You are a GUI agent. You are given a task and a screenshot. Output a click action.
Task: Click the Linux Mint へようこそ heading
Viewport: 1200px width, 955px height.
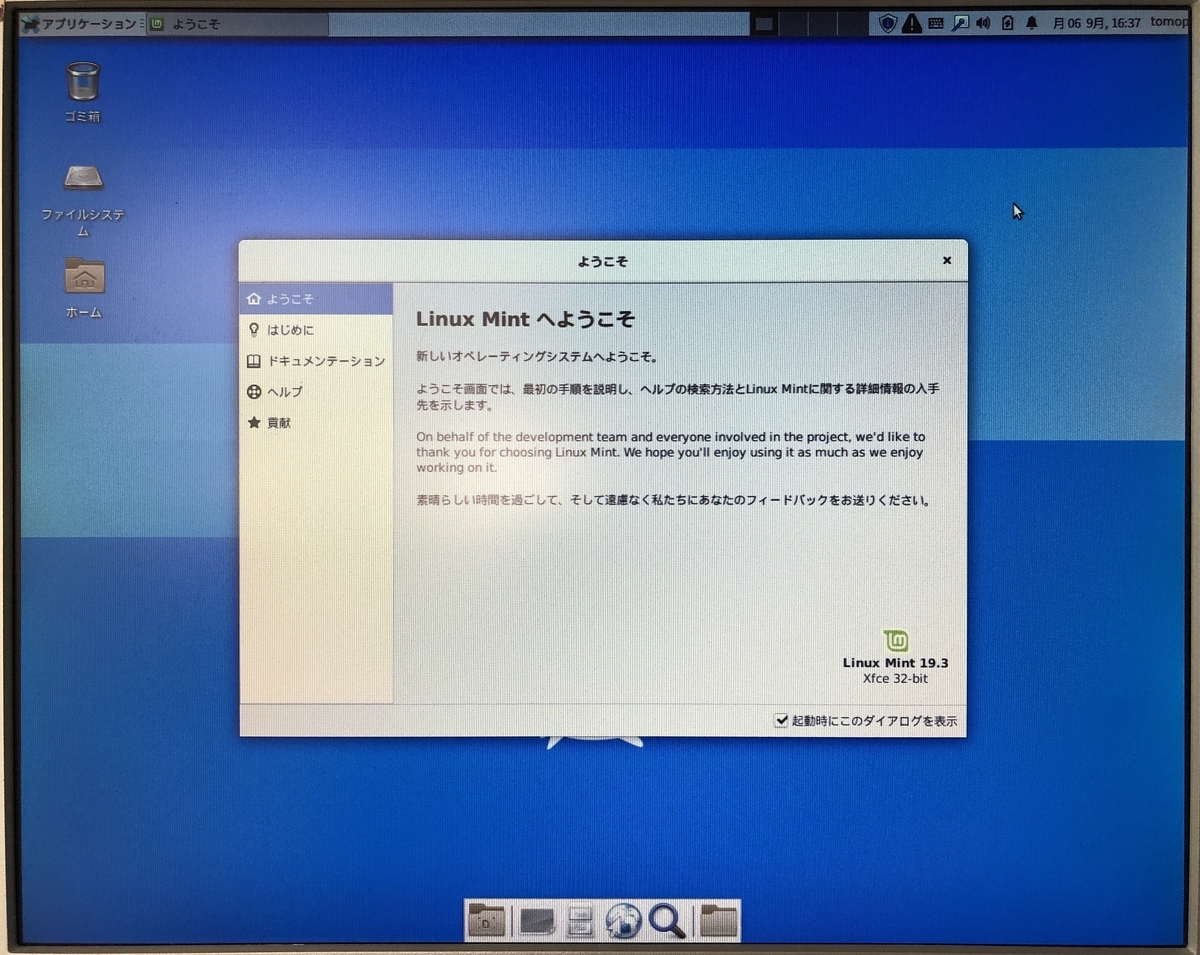click(x=525, y=319)
